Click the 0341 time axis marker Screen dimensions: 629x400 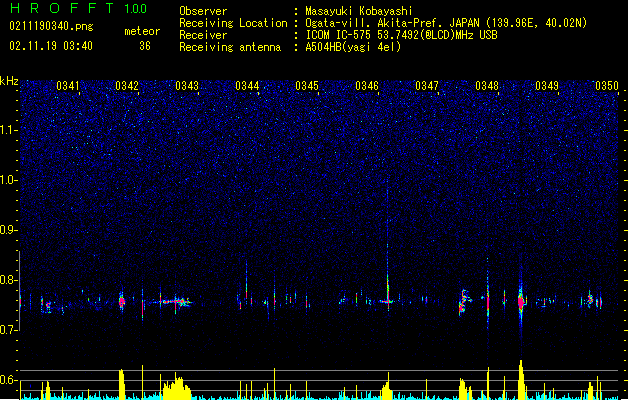pos(67,86)
